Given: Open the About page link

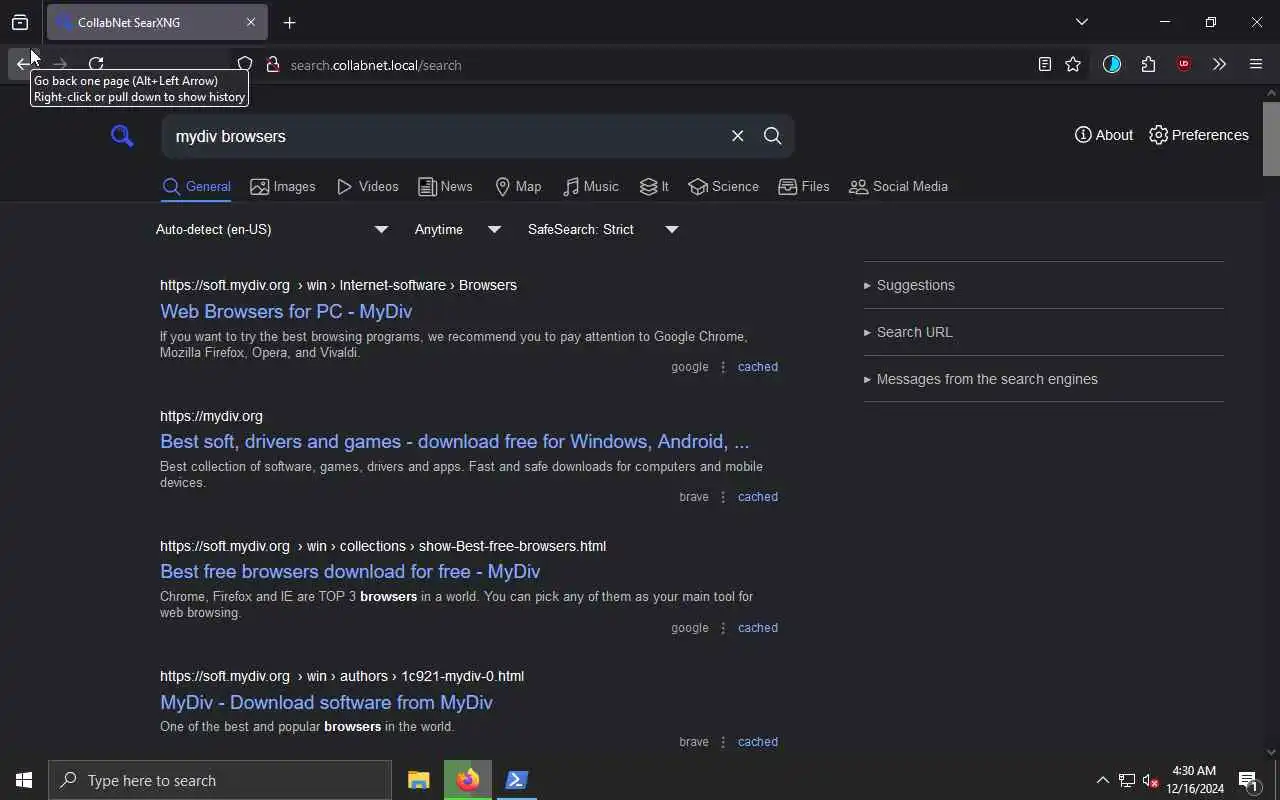Looking at the screenshot, I should [x=1104, y=135].
